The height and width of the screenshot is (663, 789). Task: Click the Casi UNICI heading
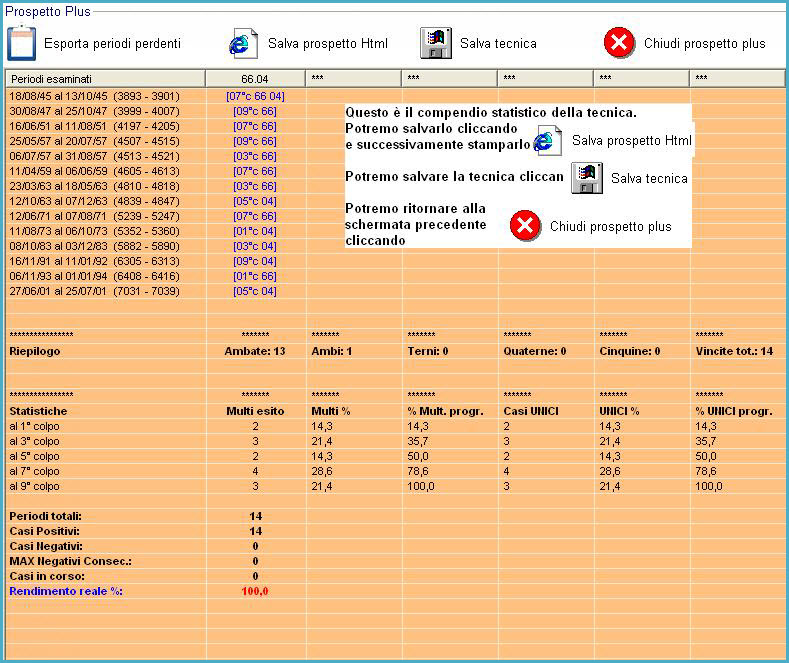pos(531,411)
